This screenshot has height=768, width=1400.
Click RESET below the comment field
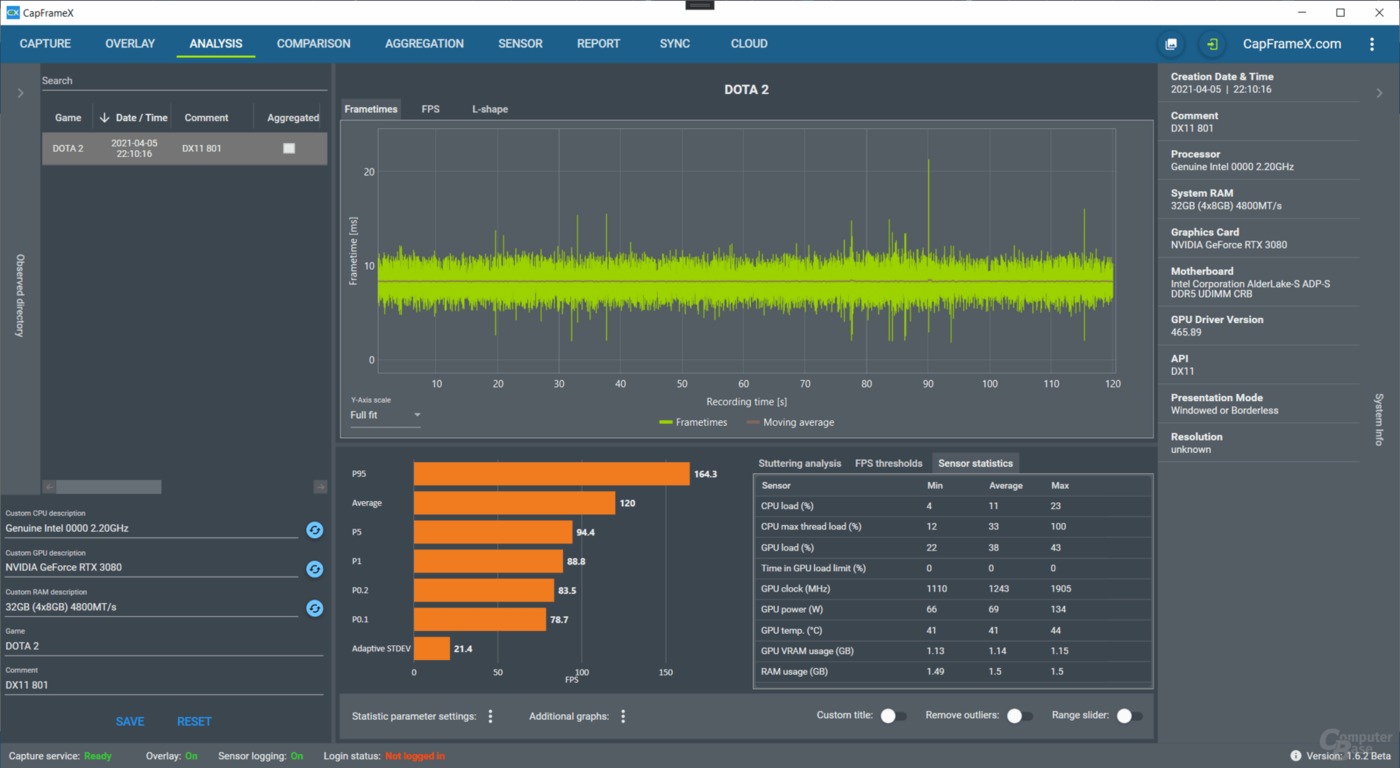click(194, 721)
